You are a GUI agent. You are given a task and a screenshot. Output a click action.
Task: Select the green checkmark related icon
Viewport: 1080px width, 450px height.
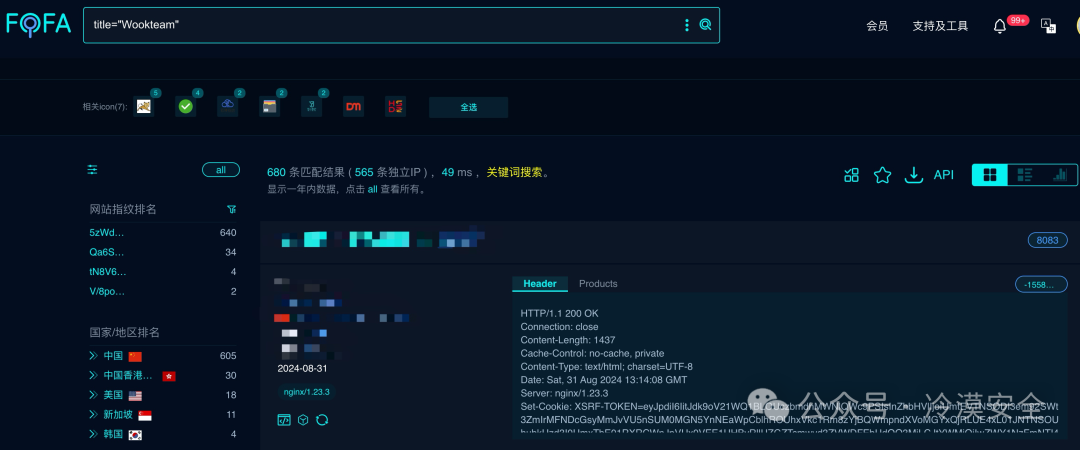[x=185, y=106]
